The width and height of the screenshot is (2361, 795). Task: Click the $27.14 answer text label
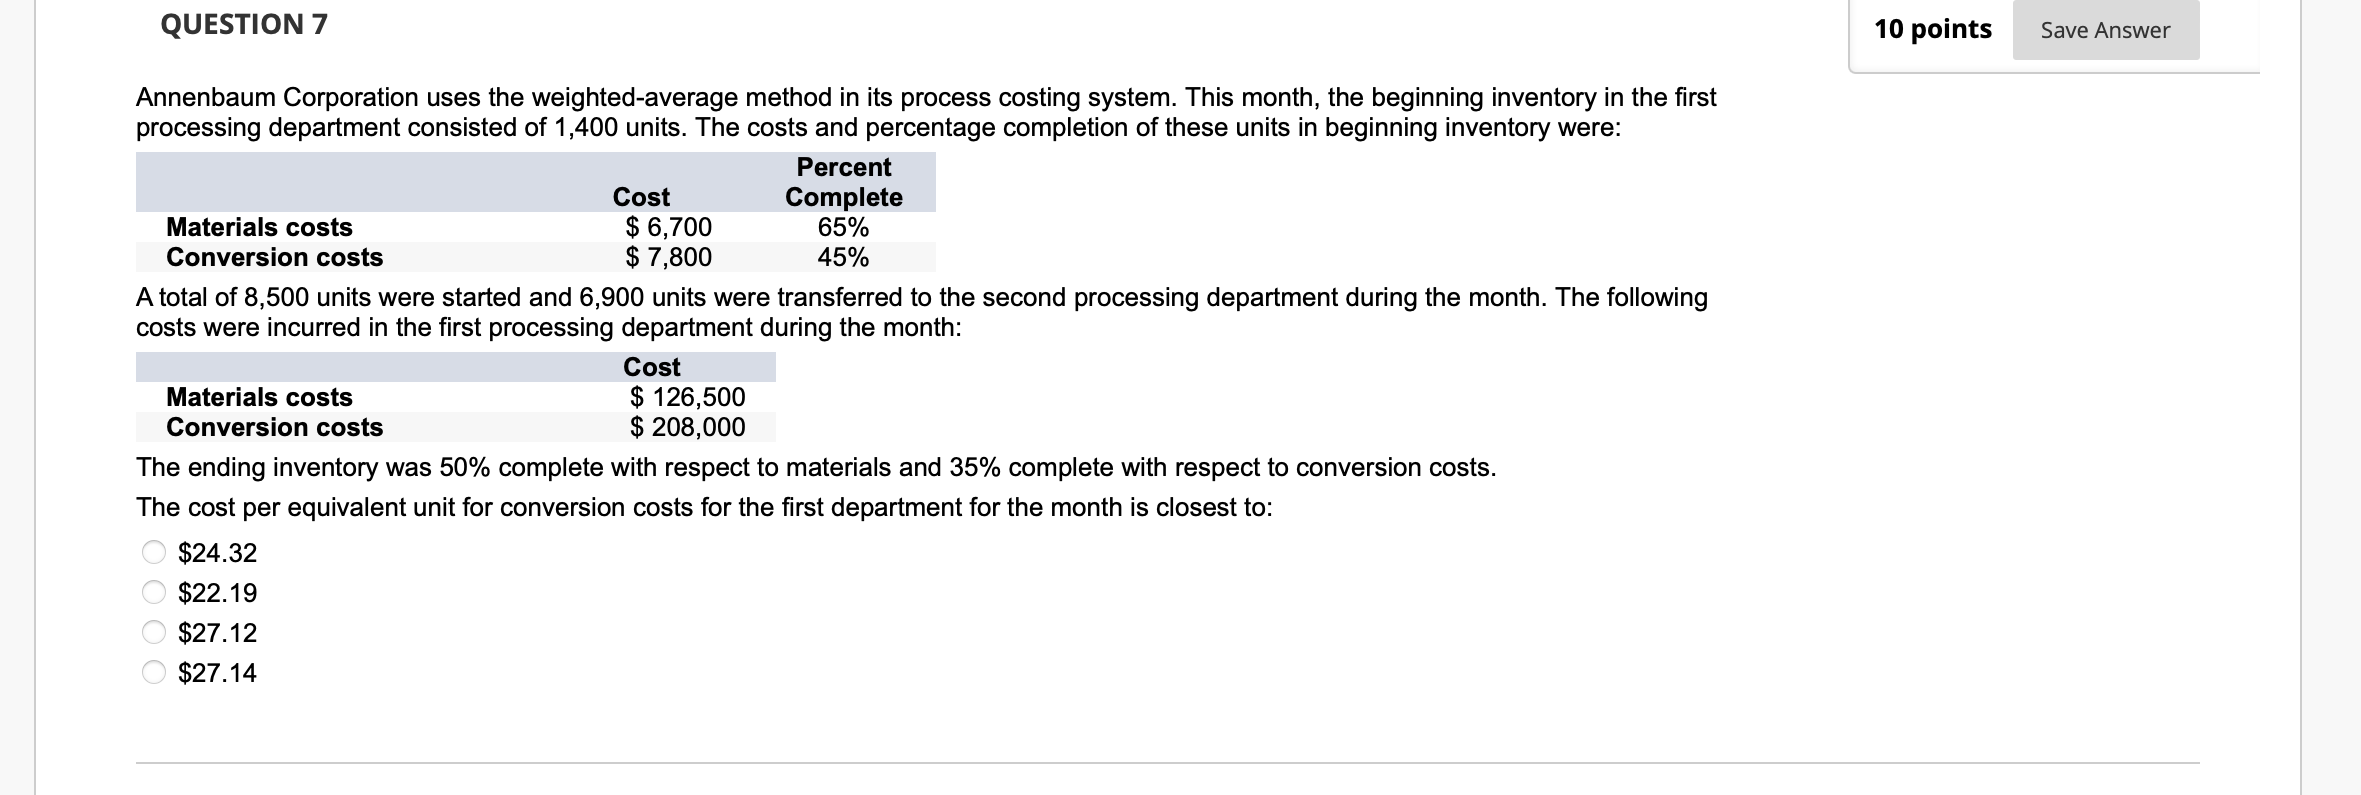pos(216,673)
